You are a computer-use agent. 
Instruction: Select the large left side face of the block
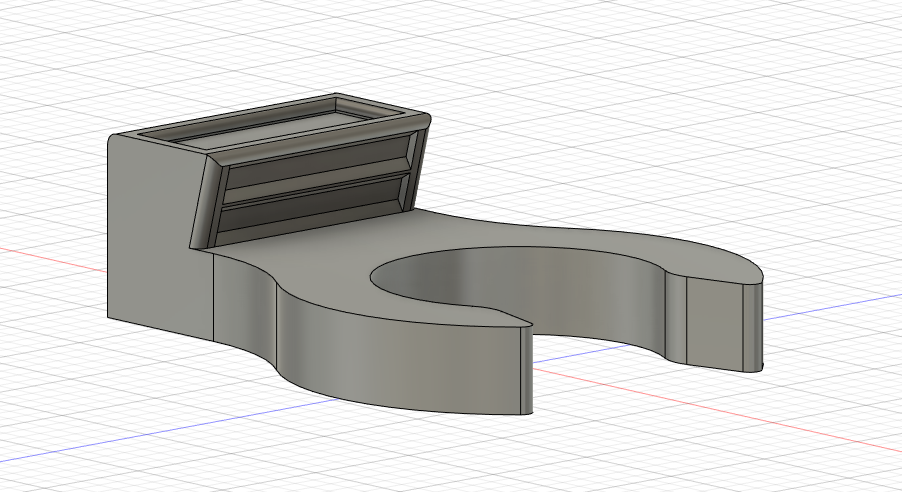tap(150, 240)
